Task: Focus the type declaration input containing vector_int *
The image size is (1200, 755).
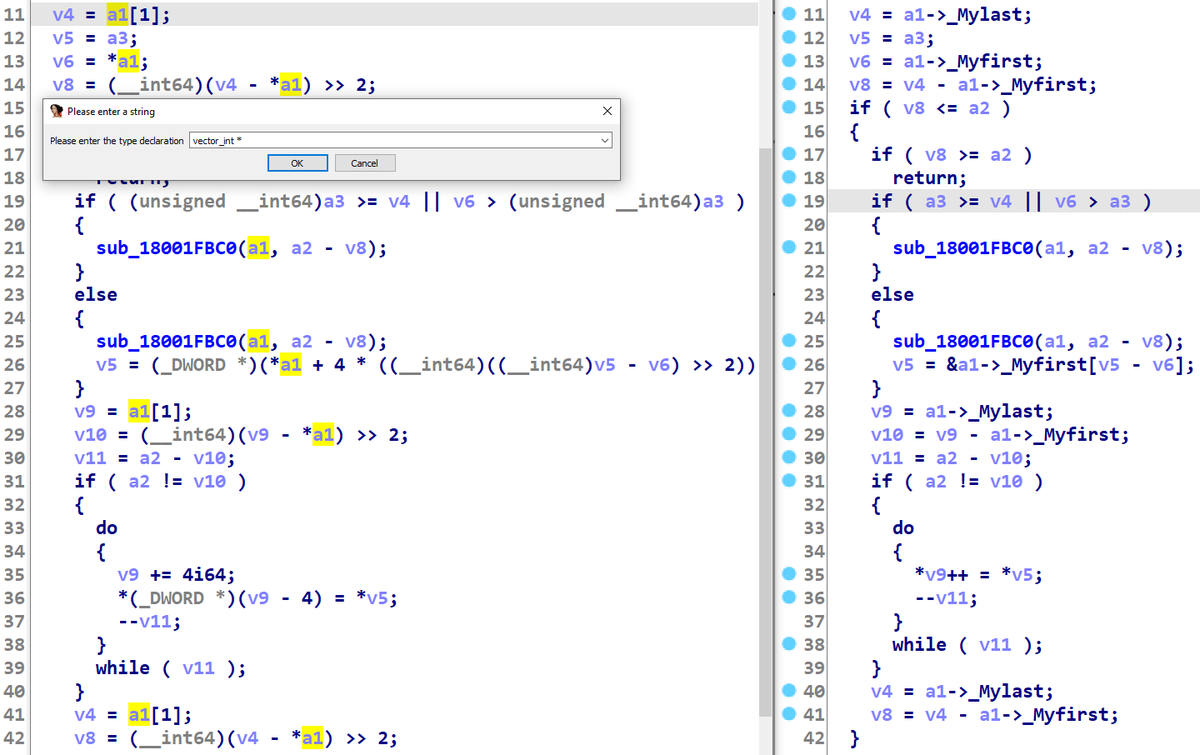Action: (x=401, y=141)
